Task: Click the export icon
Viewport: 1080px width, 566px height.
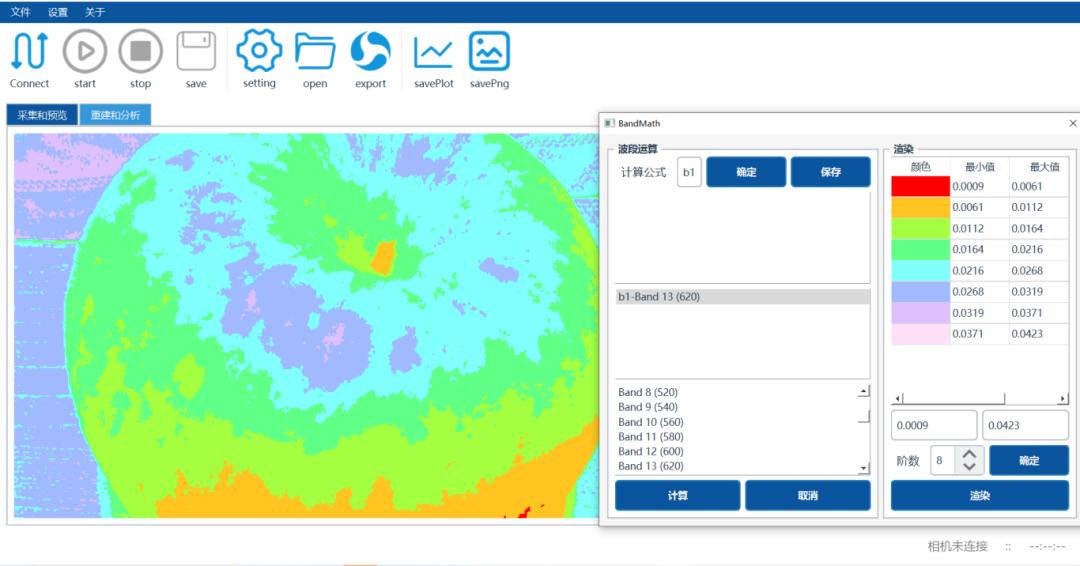Action: pyautogui.click(x=371, y=51)
